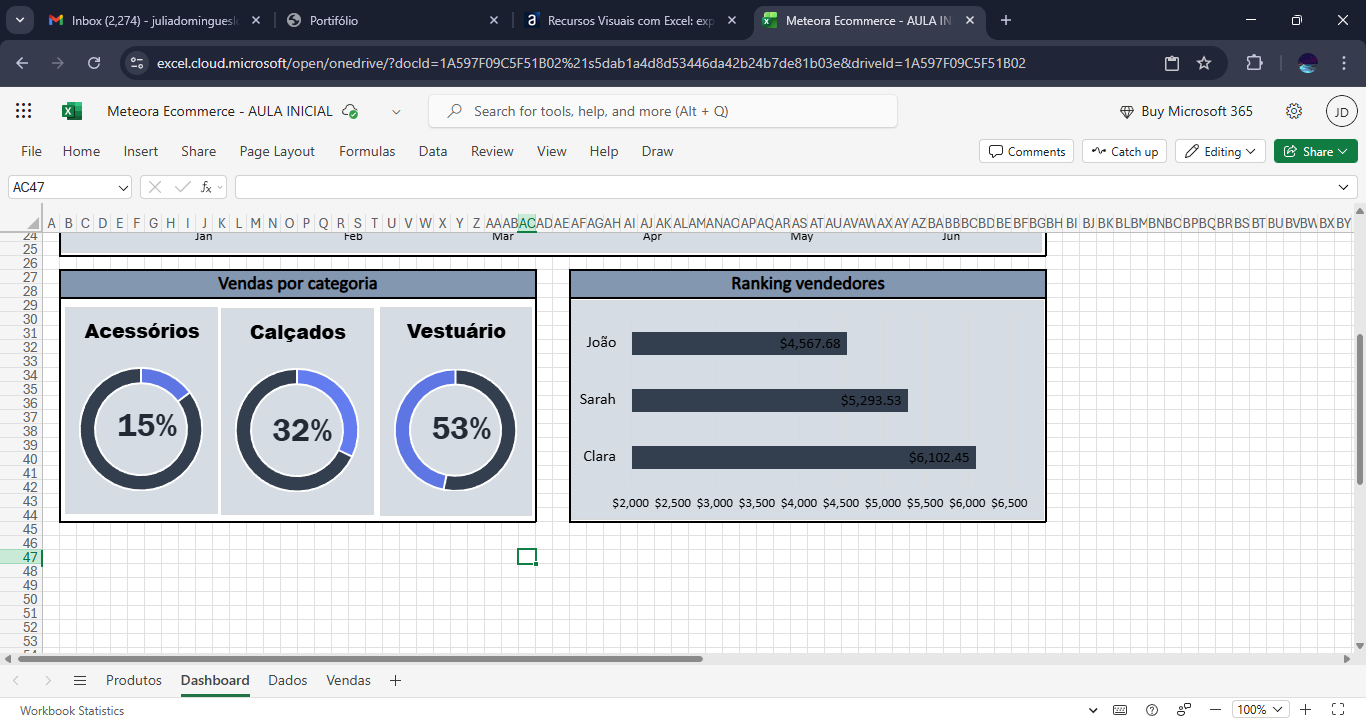Reload the browser page
The width and height of the screenshot is (1366, 720).
click(94, 63)
